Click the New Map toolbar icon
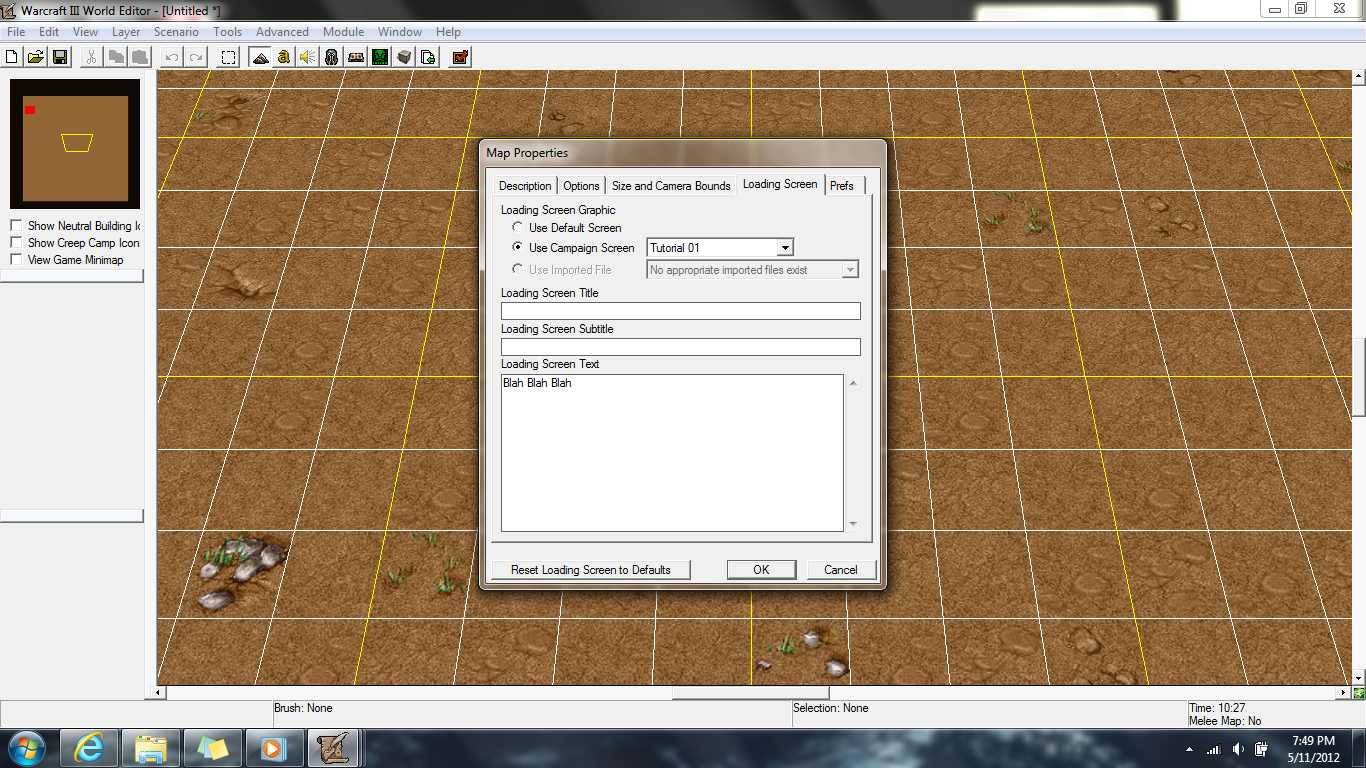Viewport: 1366px width, 768px height. [x=13, y=57]
